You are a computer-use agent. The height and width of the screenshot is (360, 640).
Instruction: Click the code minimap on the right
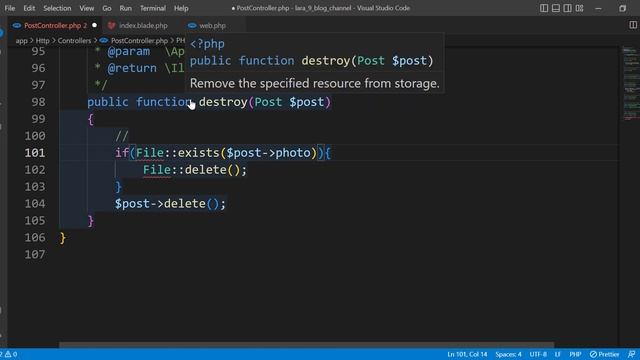[x=630, y=84]
